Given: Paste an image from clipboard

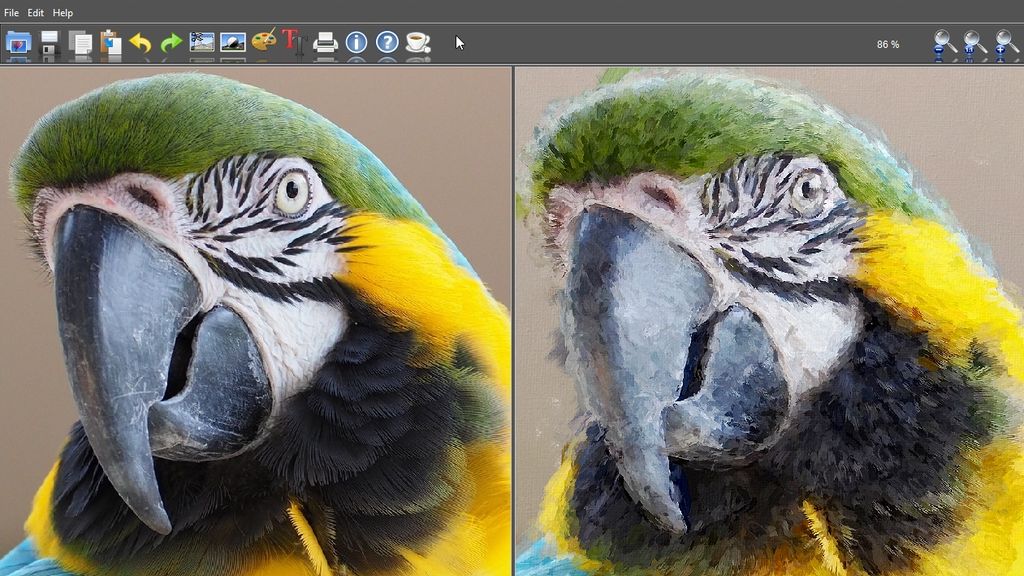Looking at the screenshot, I should coord(110,42).
